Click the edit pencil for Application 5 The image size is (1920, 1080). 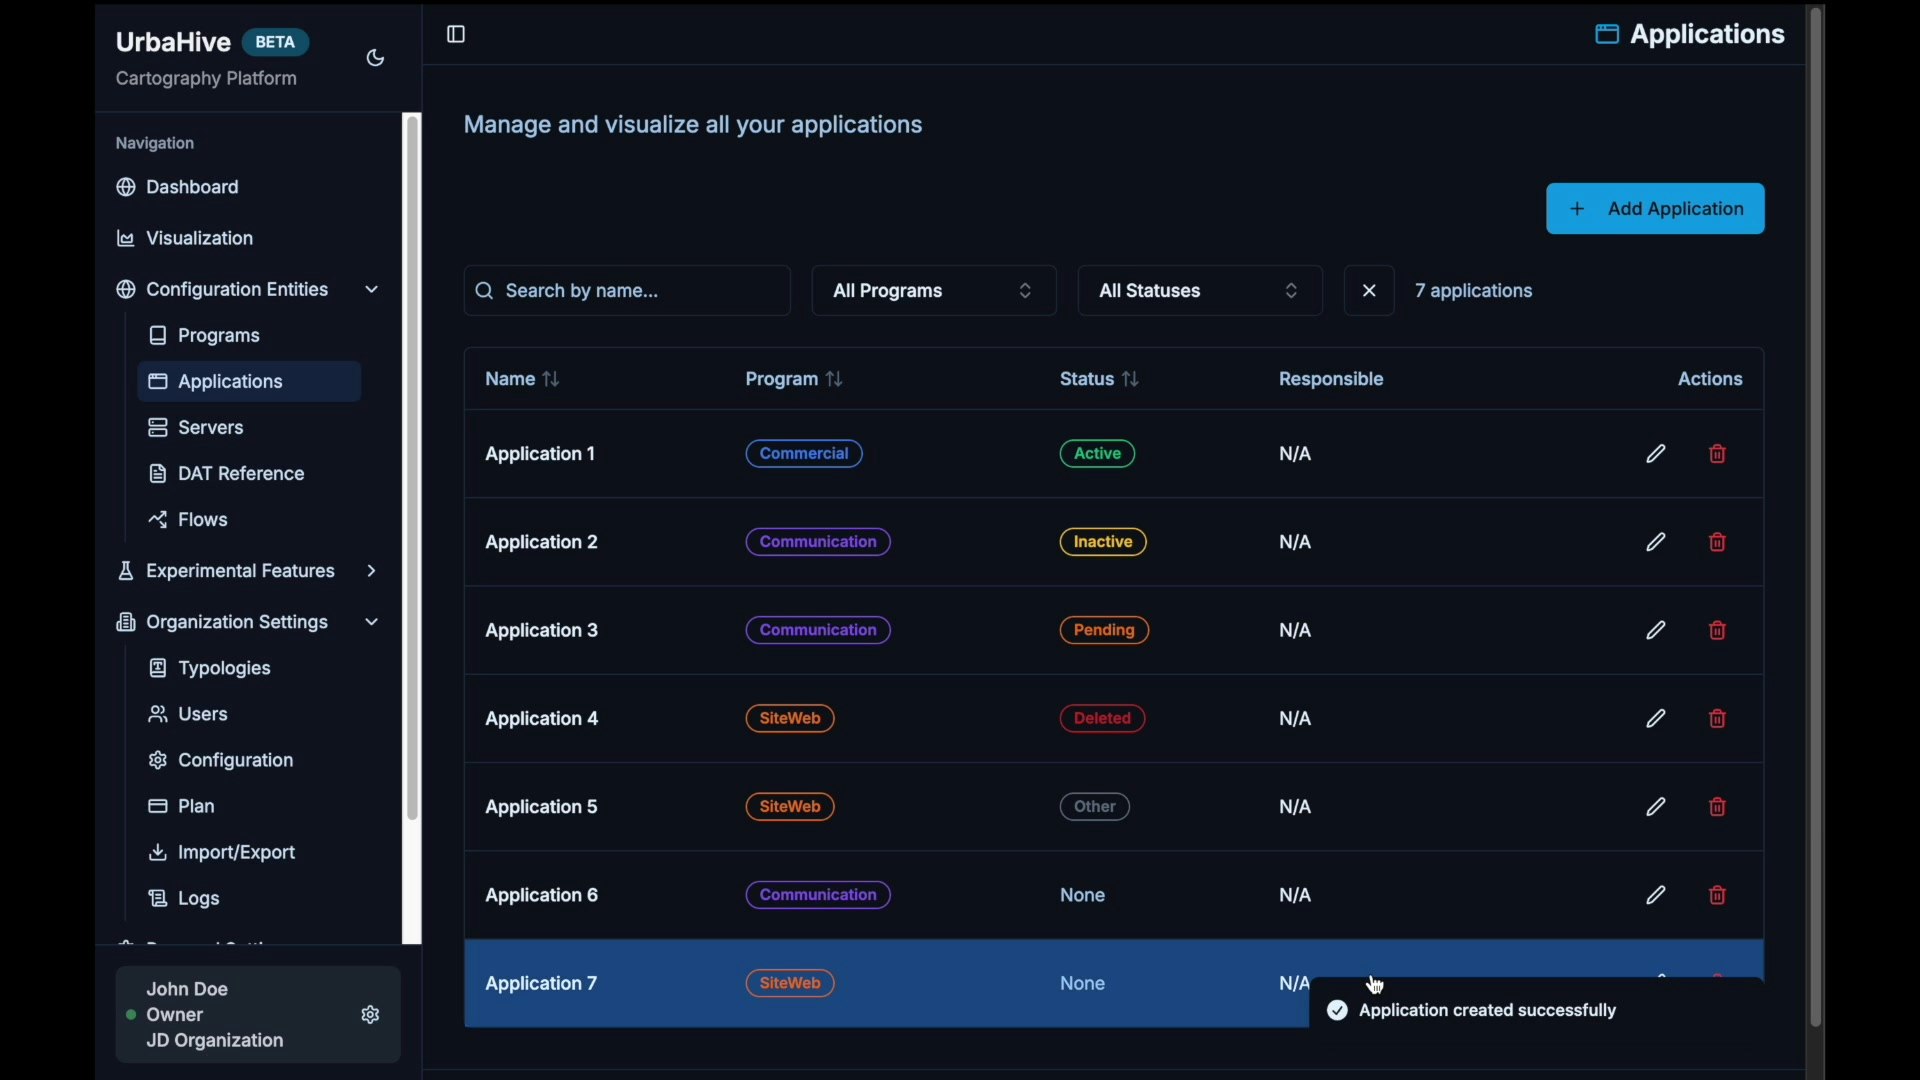pos(1656,807)
